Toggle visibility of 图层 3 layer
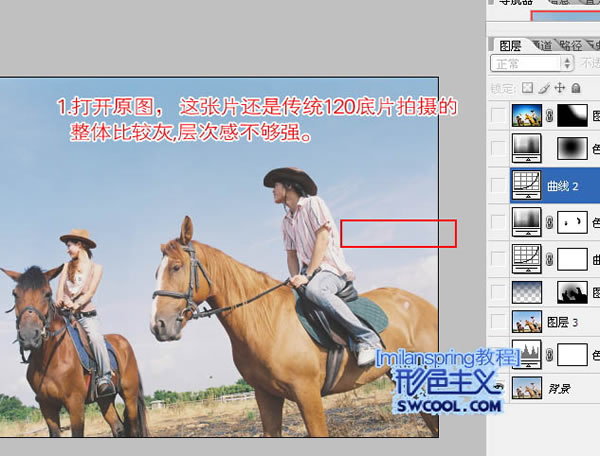This screenshot has height=456, width=600. coord(499,322)
